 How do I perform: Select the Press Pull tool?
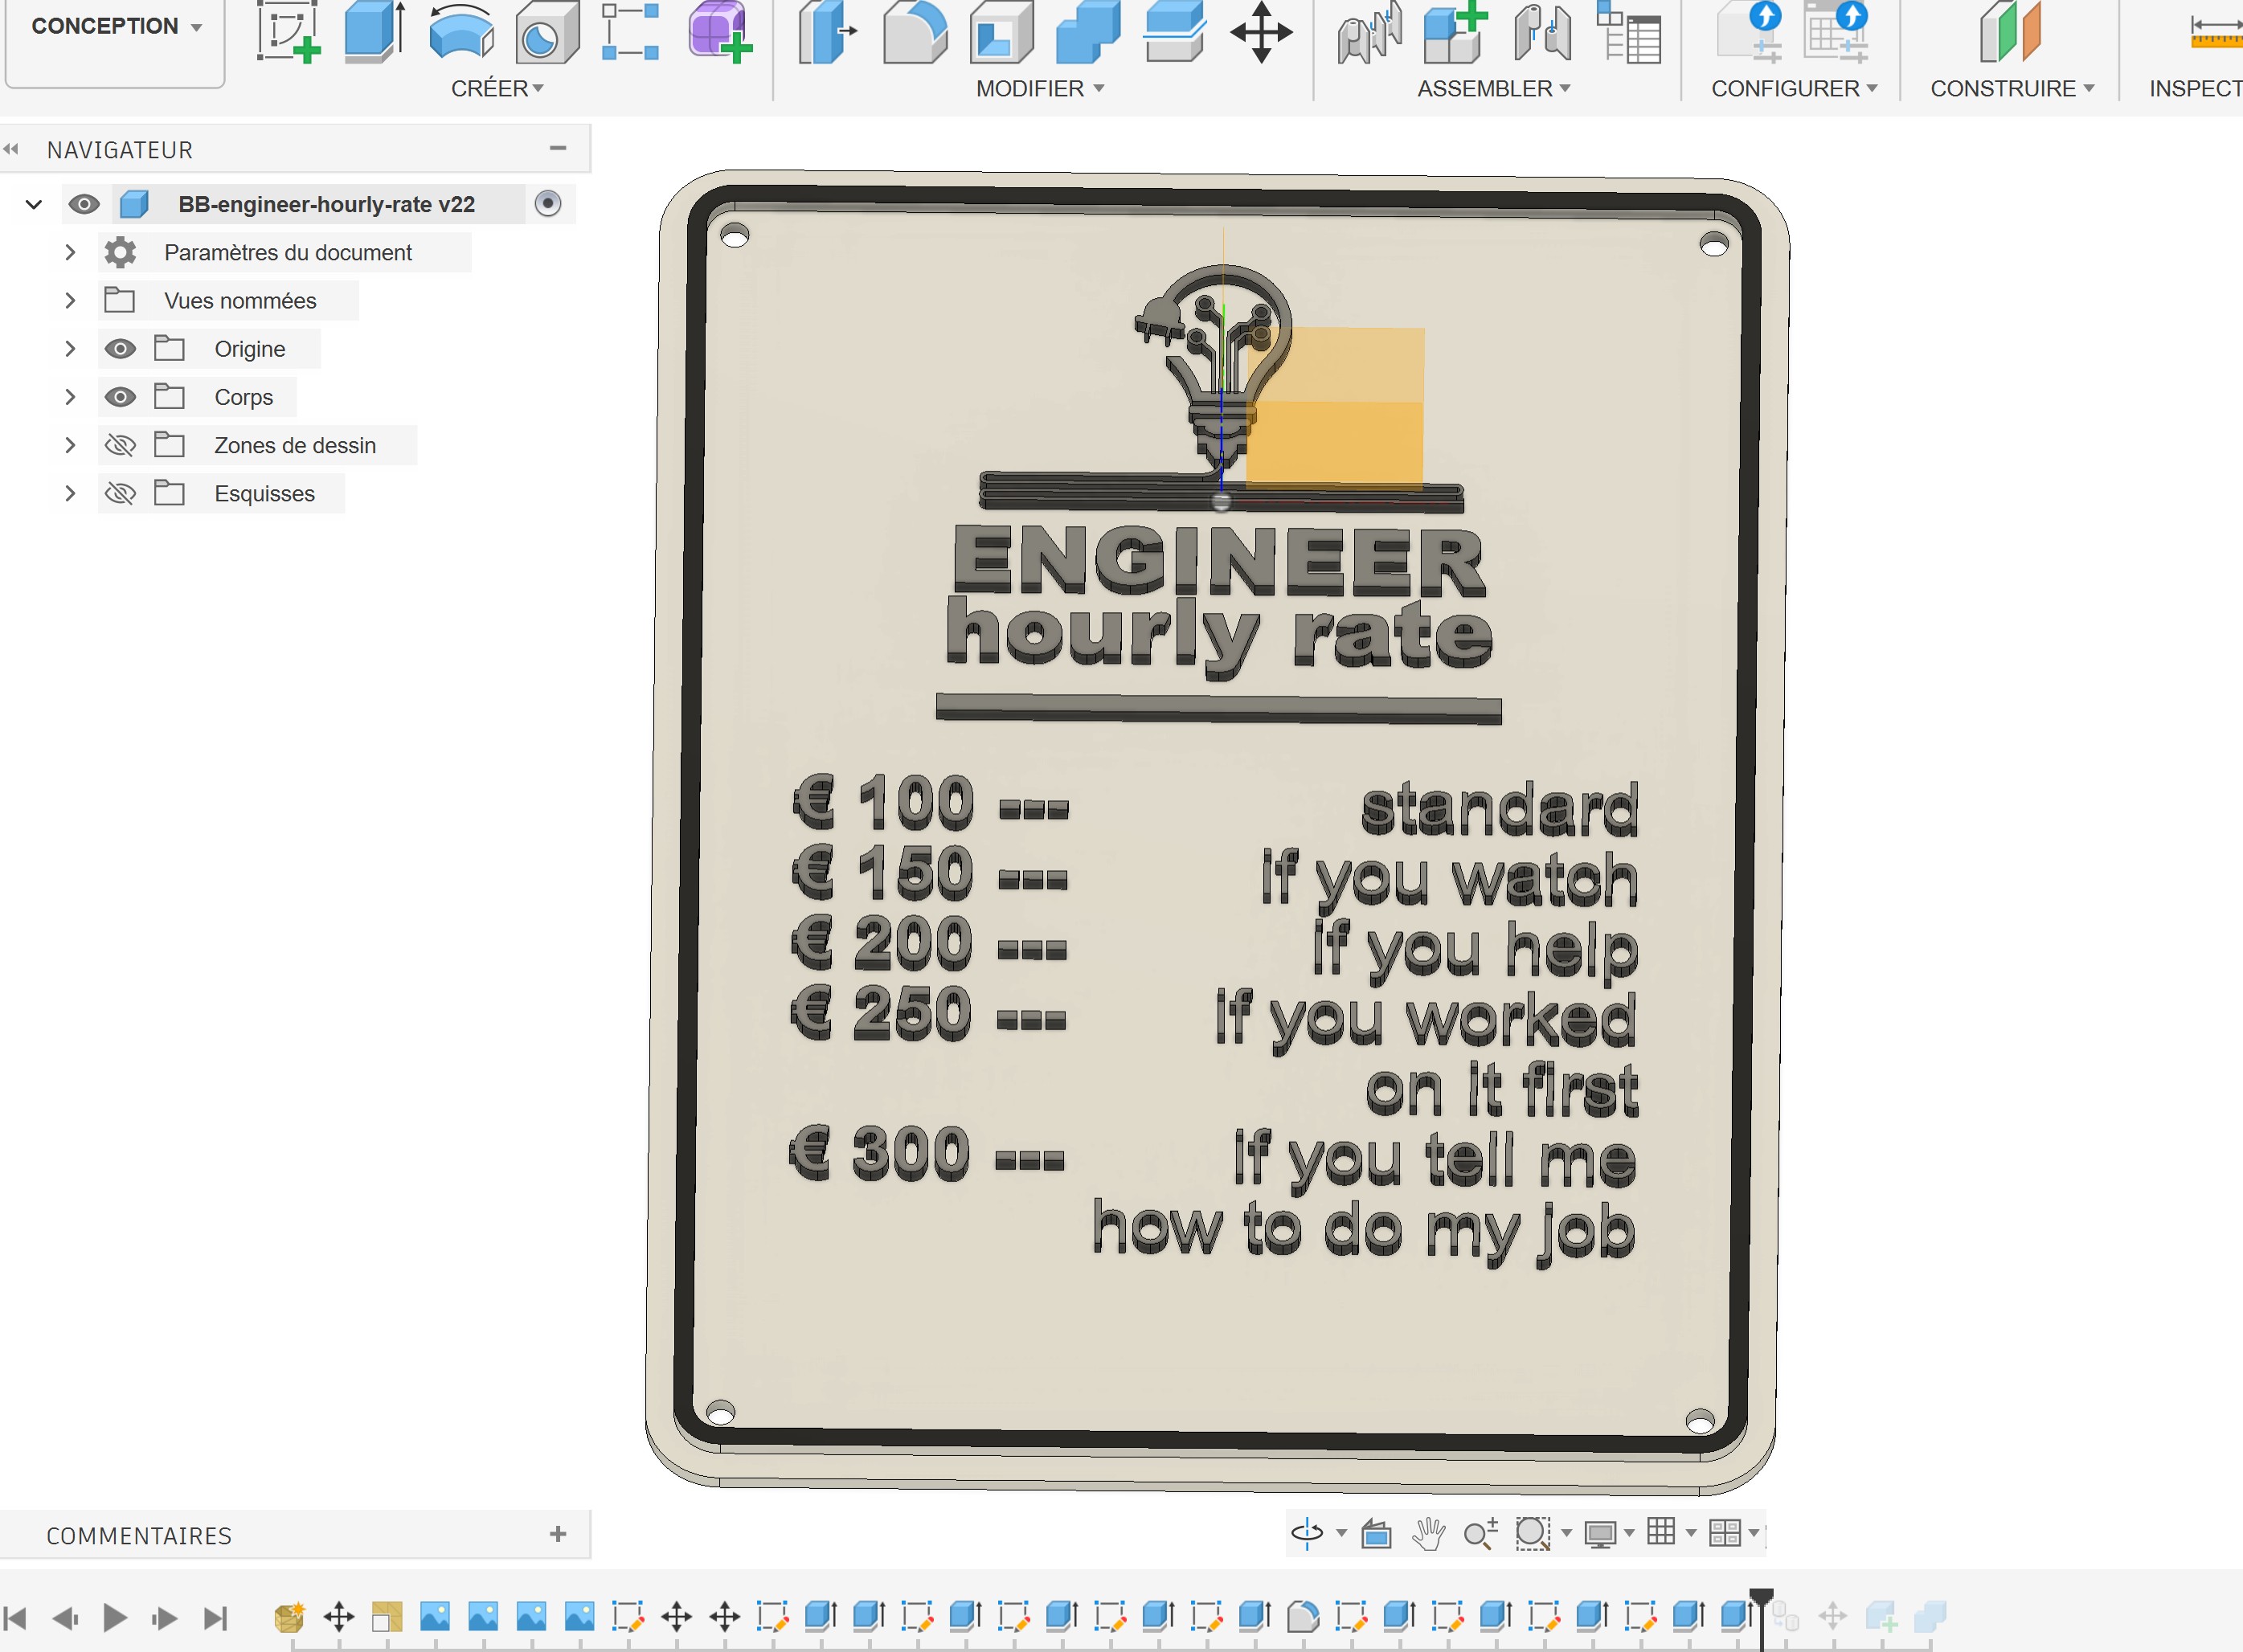pos(827,31)
